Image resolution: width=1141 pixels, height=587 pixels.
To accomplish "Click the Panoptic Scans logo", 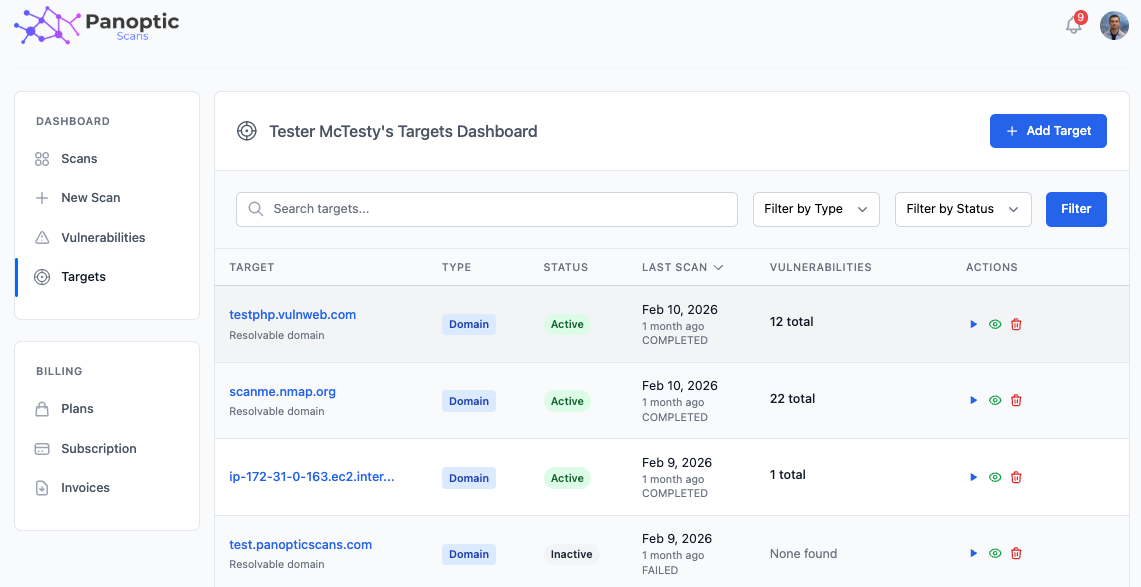I will [96, 25].
